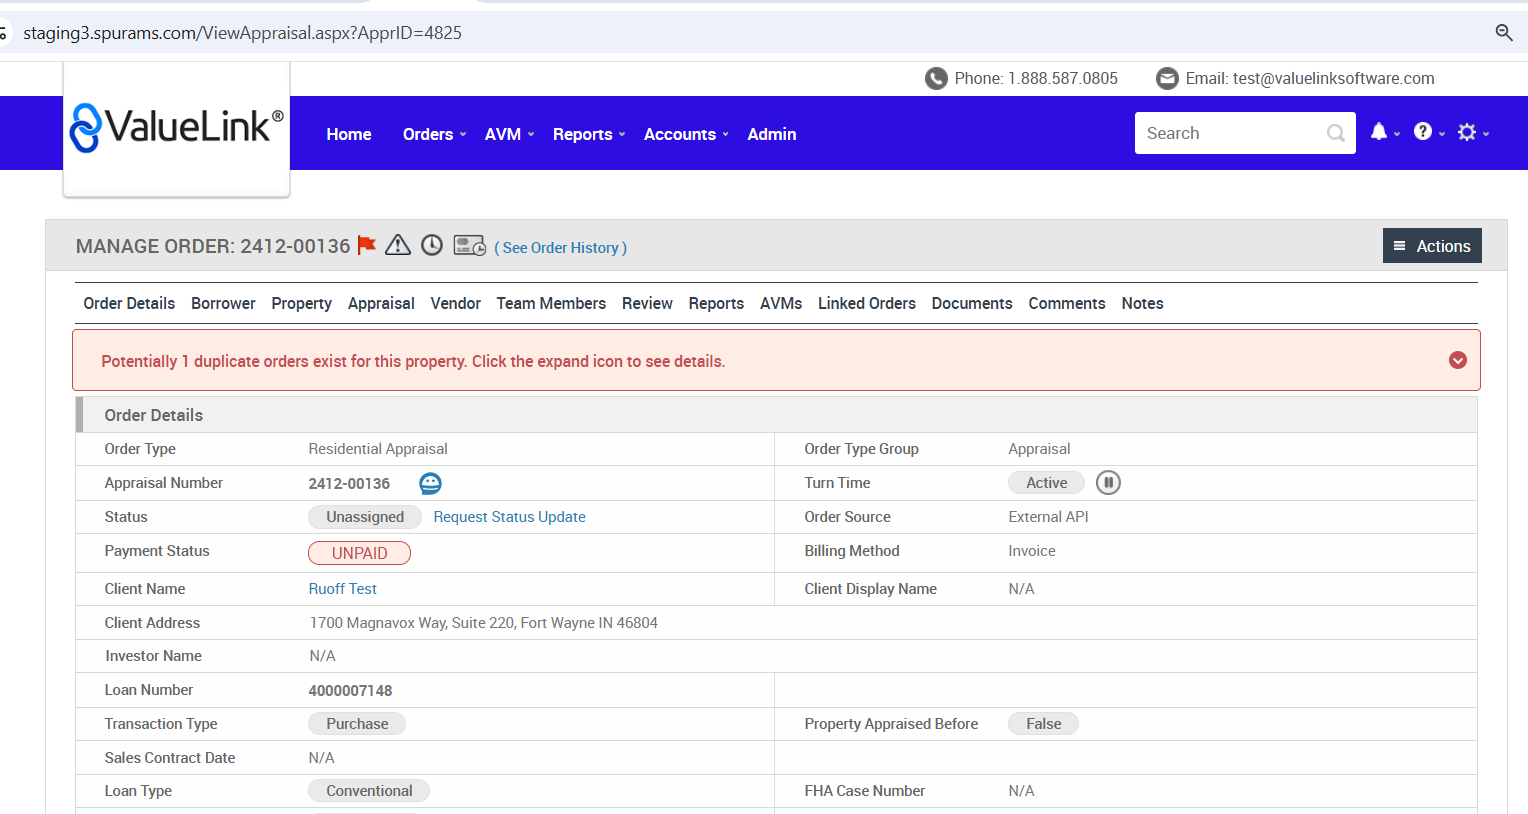The image size is (1528, 814).
Task: Click the ID card schedule icon
Action: tap(470, 245)
